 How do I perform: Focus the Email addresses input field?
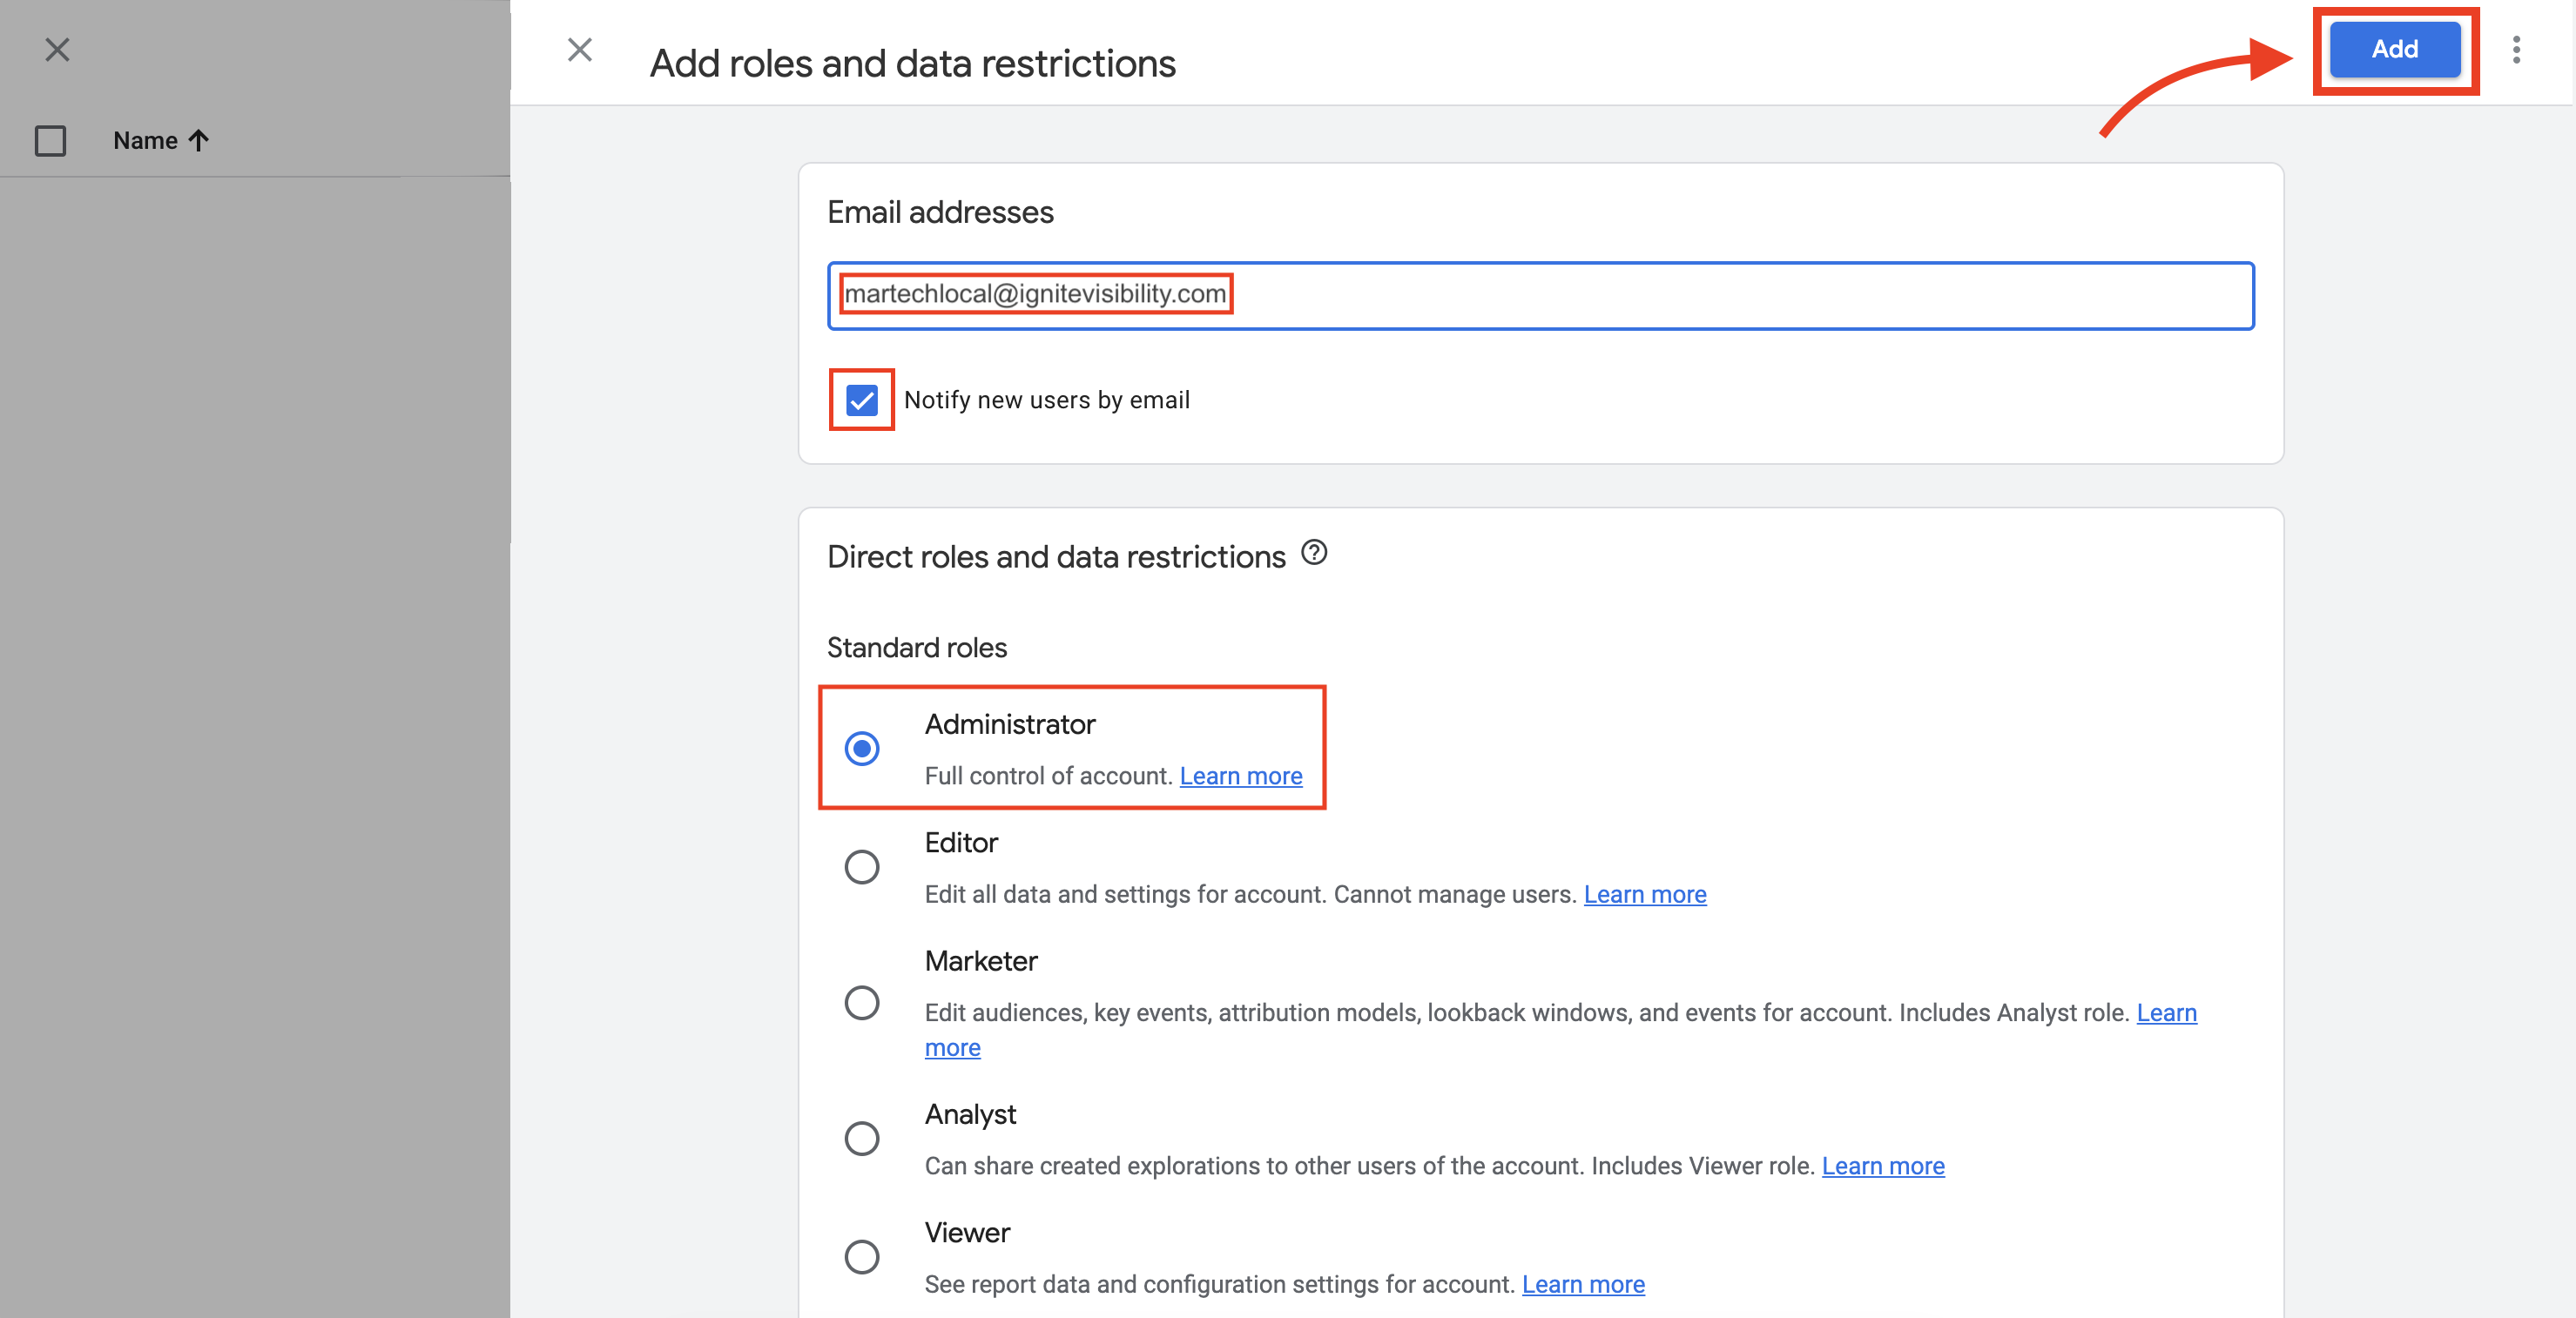click(x=1540, y=295)
